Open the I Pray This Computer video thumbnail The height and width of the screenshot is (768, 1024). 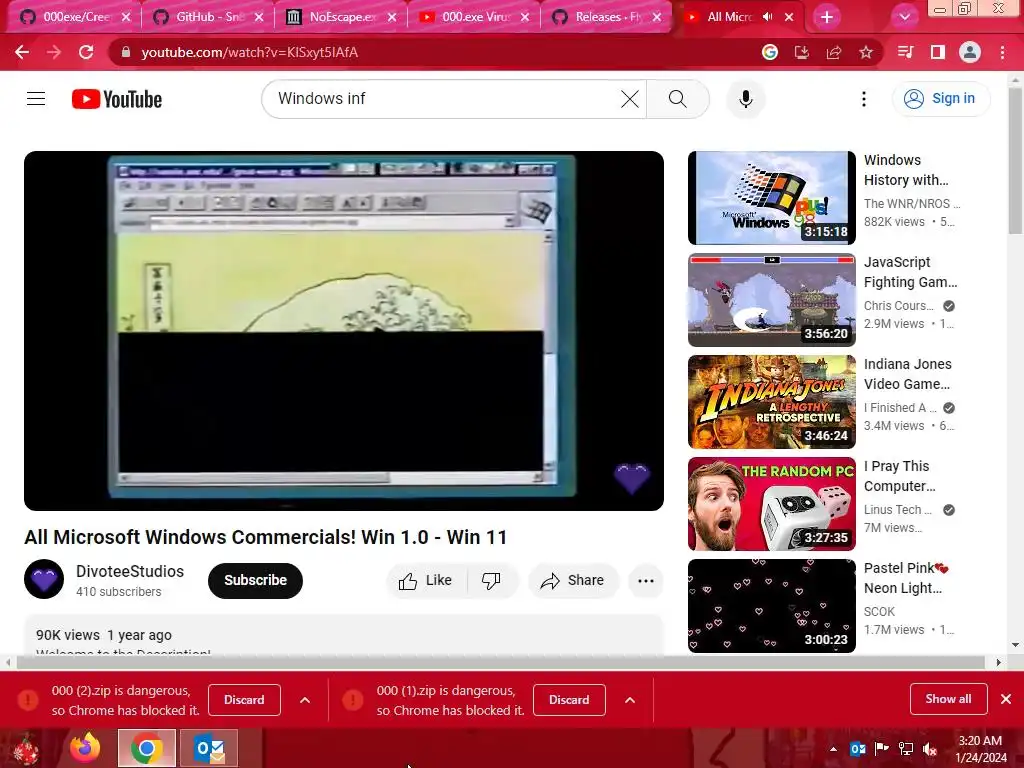(771, 504)
